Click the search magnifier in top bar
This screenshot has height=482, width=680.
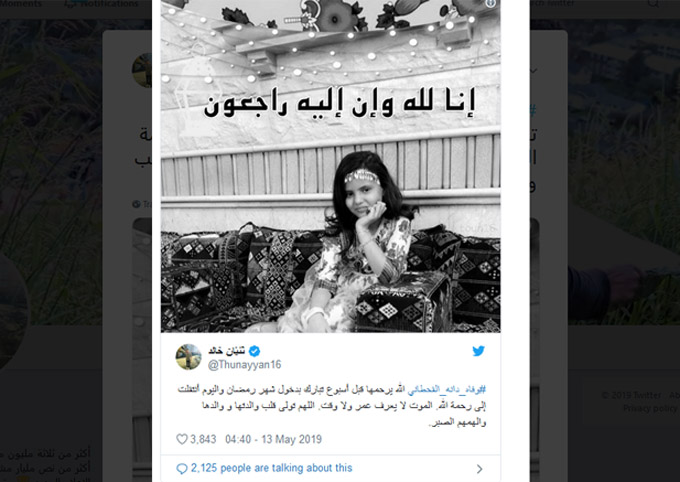coord(653,4)
